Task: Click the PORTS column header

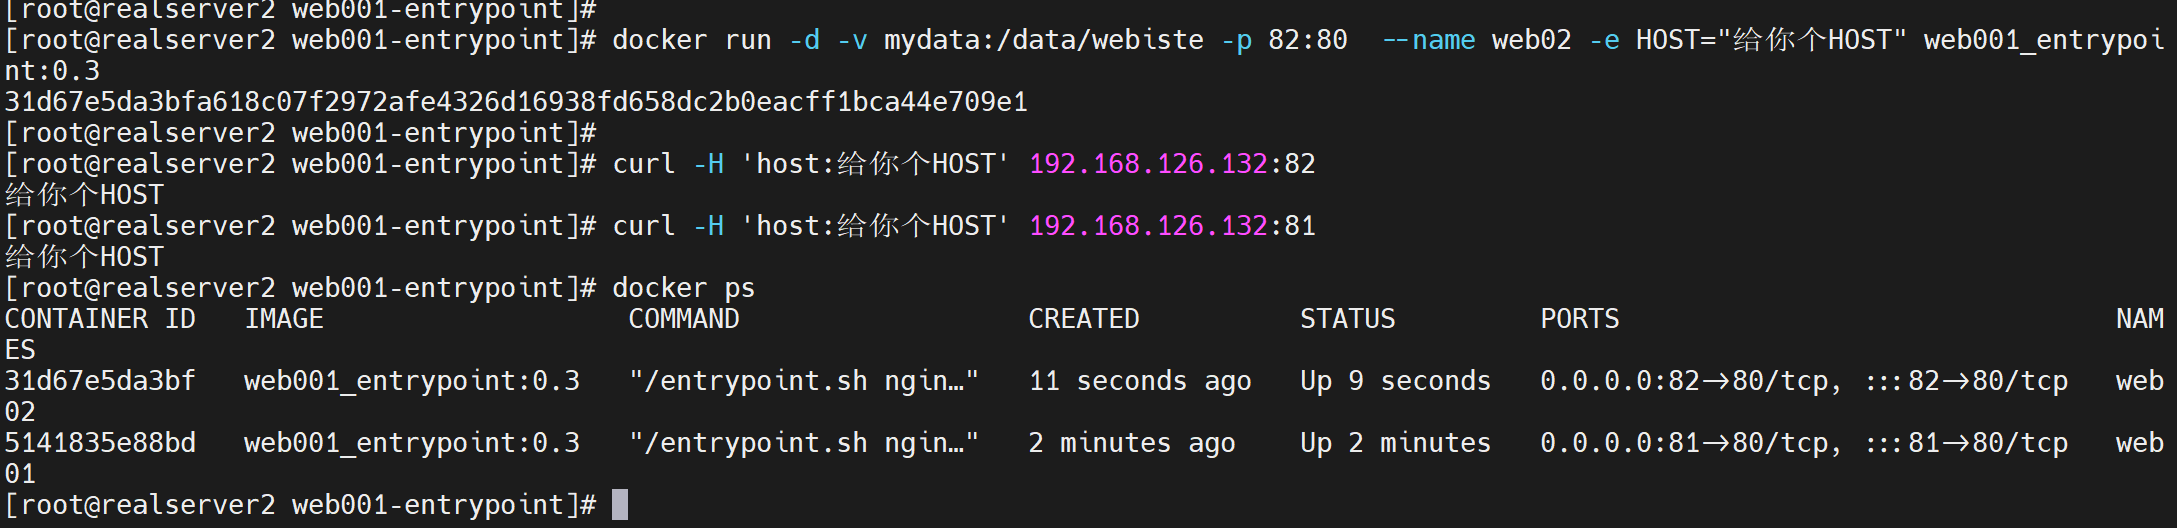Action: 1580,319
